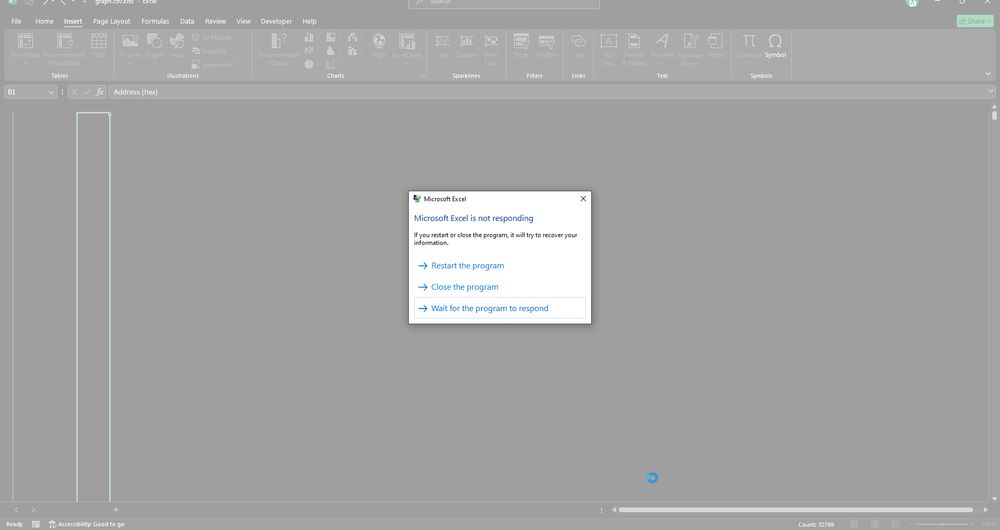Open the Charts group dialog launcher

pos(422,76)
